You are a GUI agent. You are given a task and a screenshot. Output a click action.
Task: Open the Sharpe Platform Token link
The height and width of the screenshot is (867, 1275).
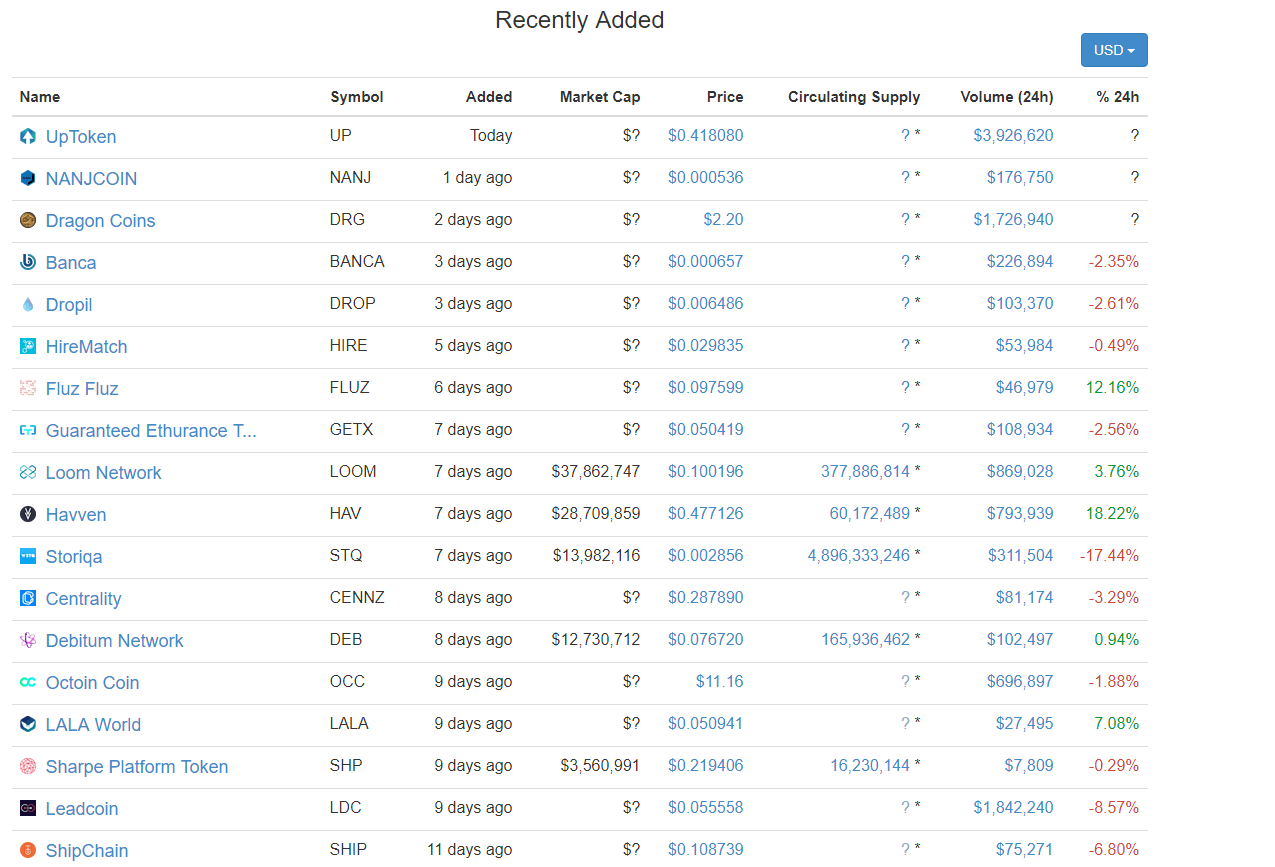(137, 767)
